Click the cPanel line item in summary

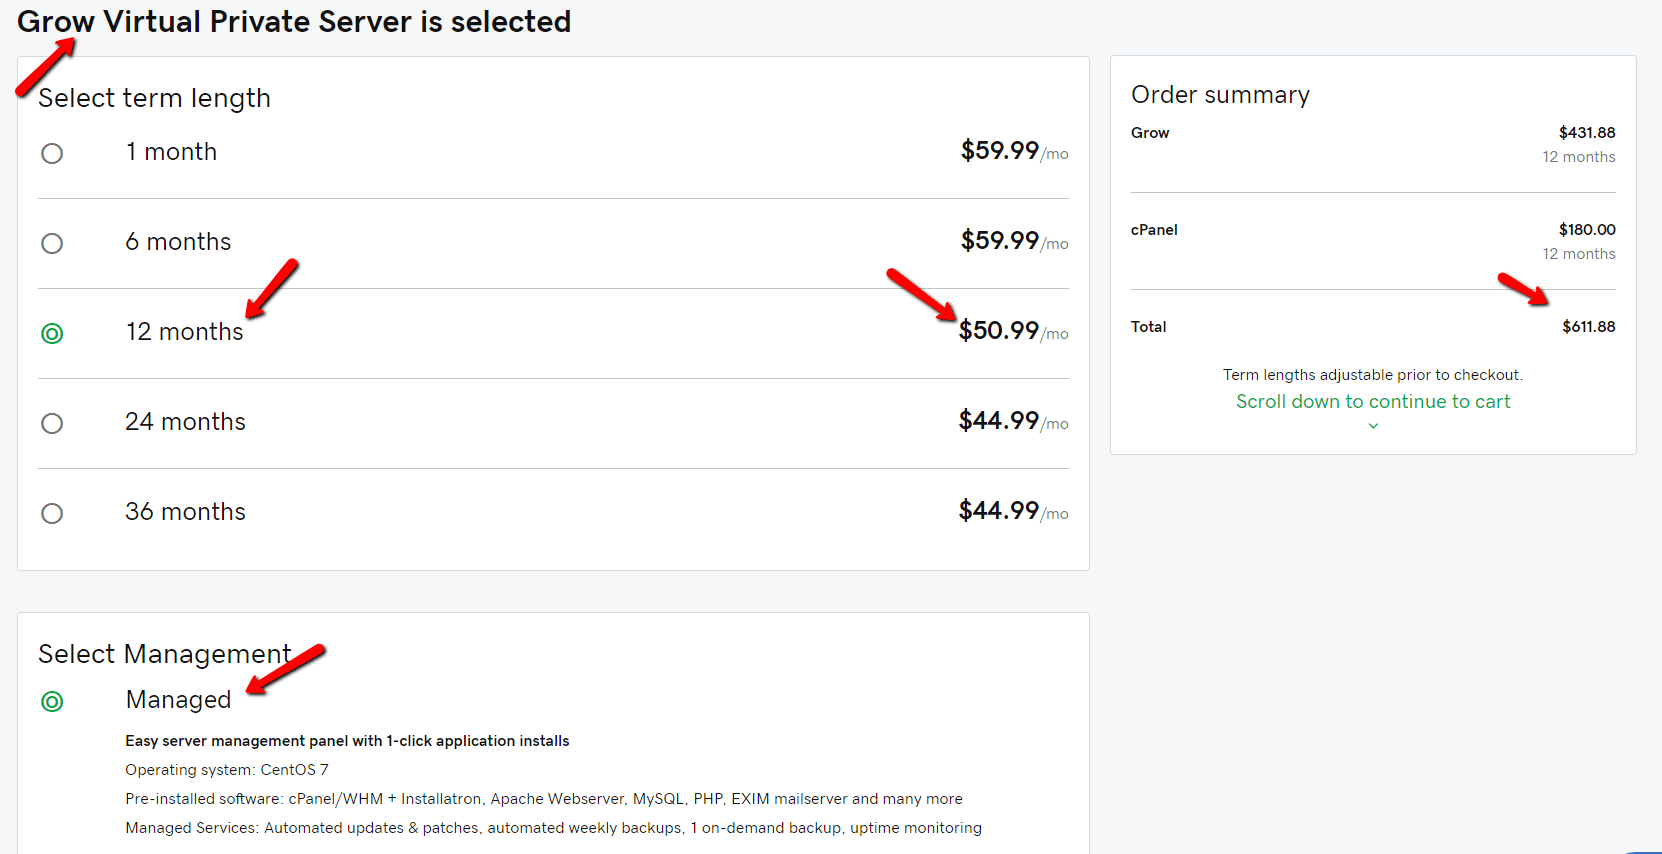1154,230
